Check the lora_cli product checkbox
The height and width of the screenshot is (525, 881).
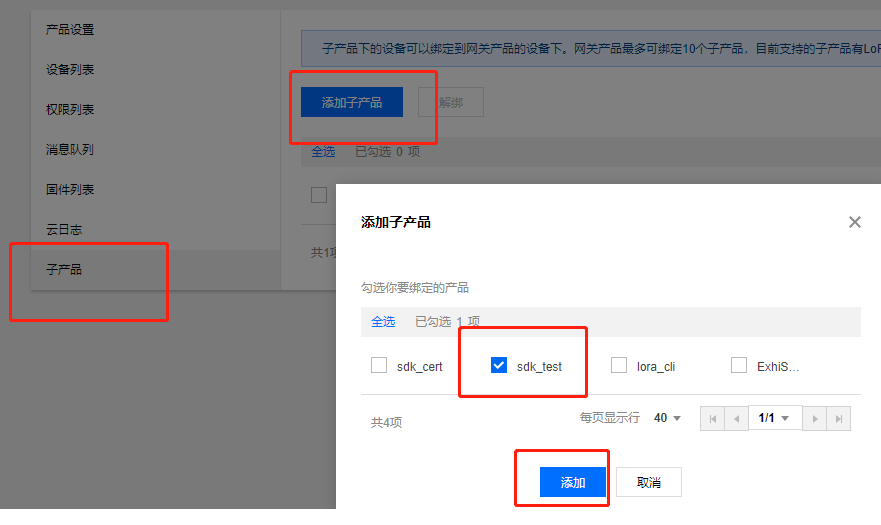[x=619, y=365]
